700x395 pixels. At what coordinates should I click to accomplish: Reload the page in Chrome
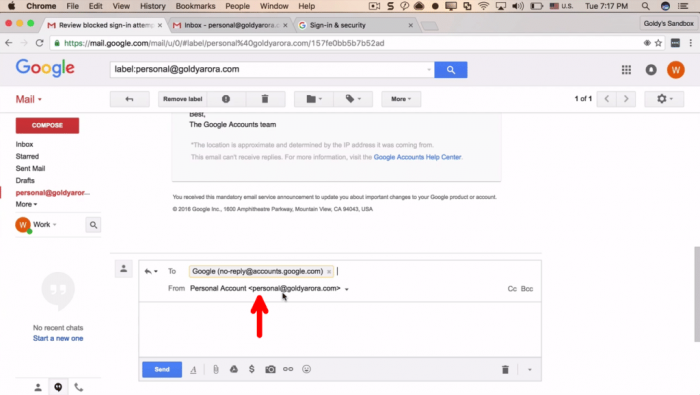click(39, 43)
